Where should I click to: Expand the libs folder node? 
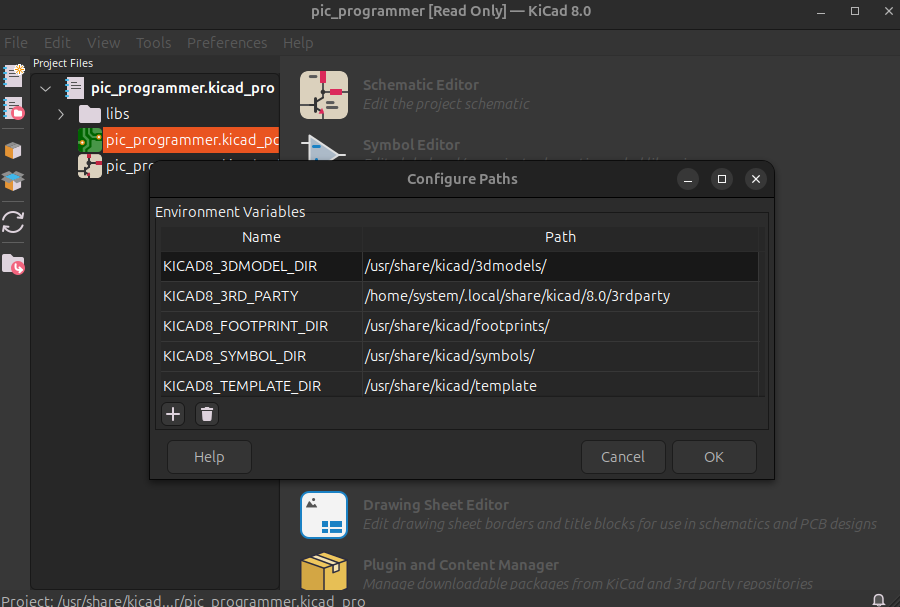pos(61,114)
